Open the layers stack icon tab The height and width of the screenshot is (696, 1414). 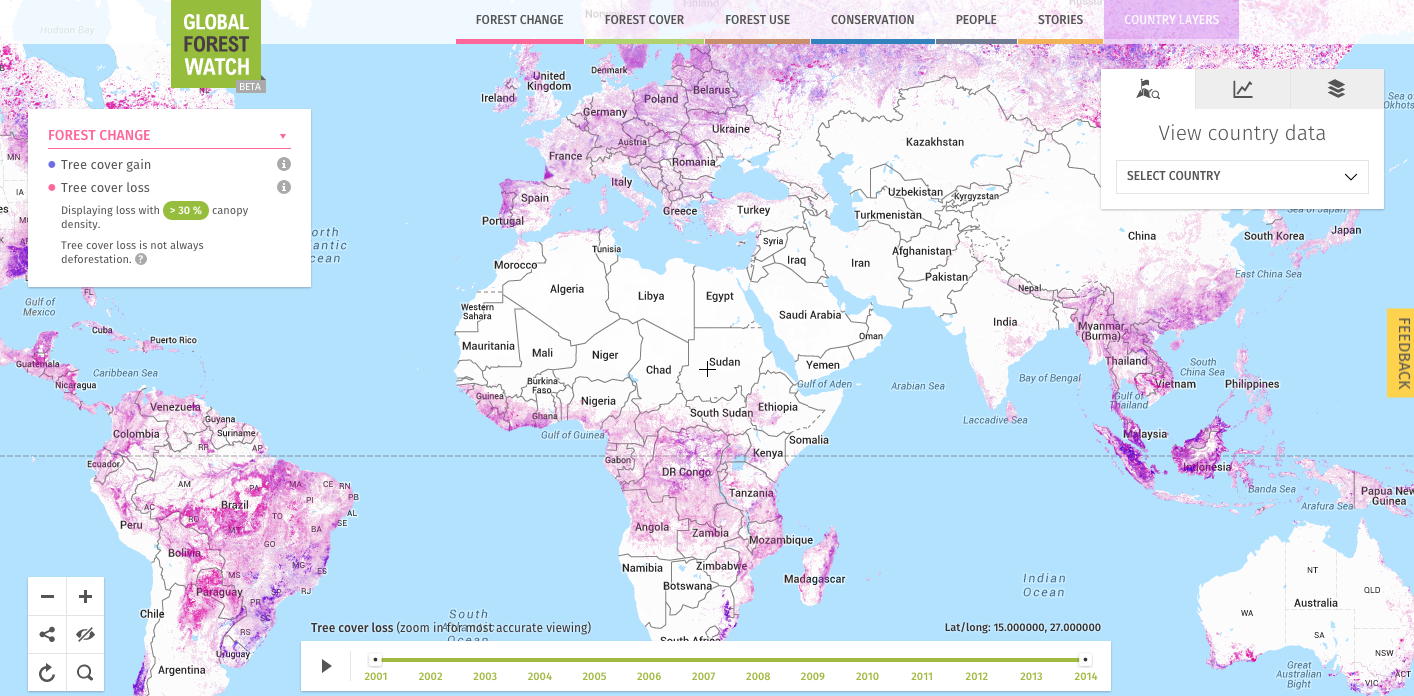pos(1336,89)
